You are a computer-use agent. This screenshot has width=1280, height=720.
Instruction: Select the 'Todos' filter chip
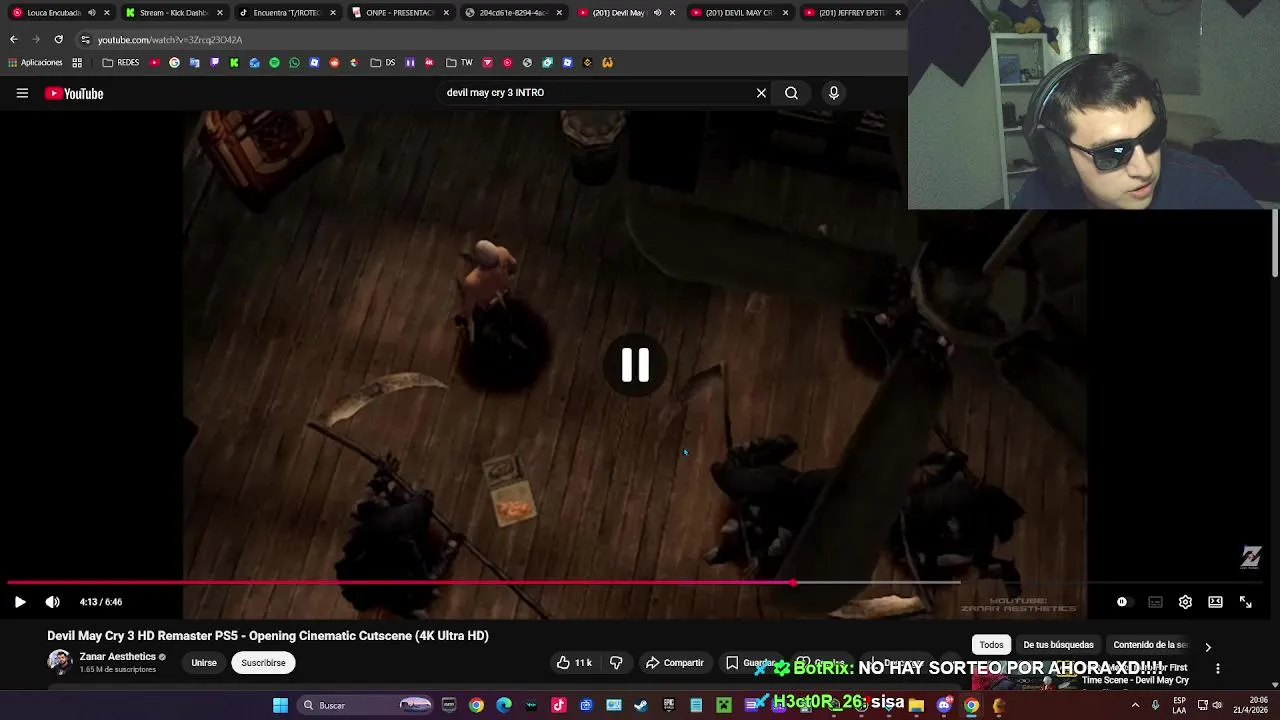click(x=991, y=645)
